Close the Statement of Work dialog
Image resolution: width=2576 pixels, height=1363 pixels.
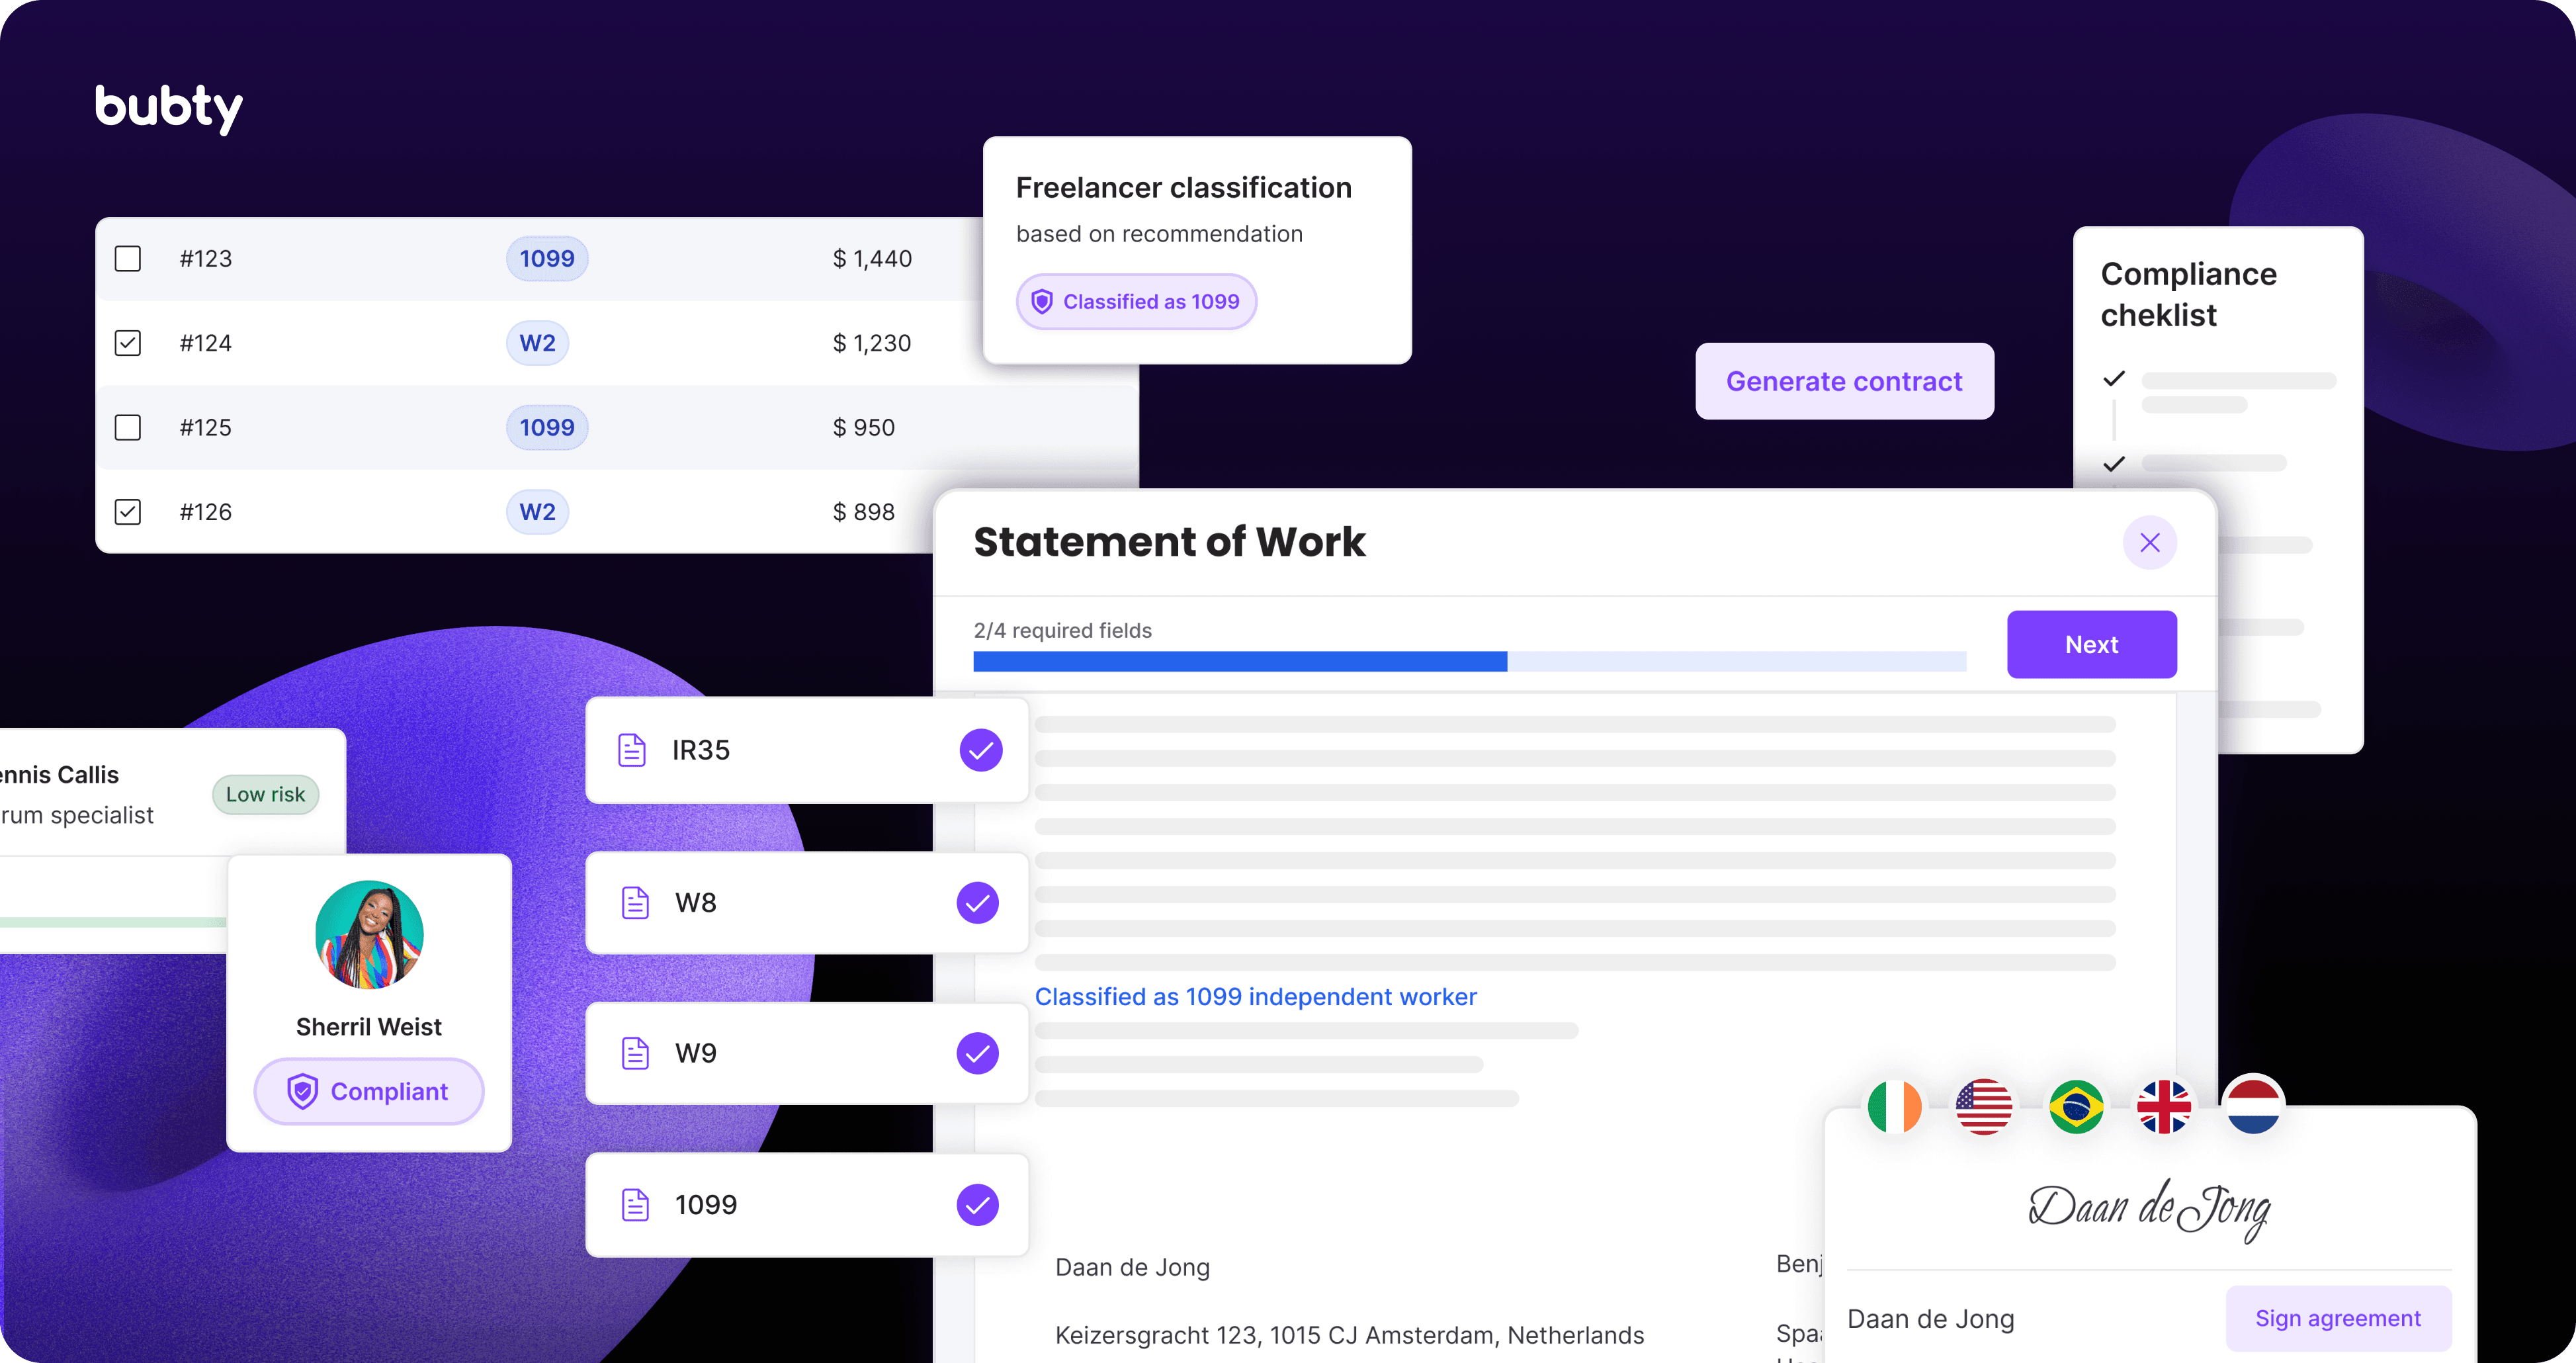tap(2150, 543)
